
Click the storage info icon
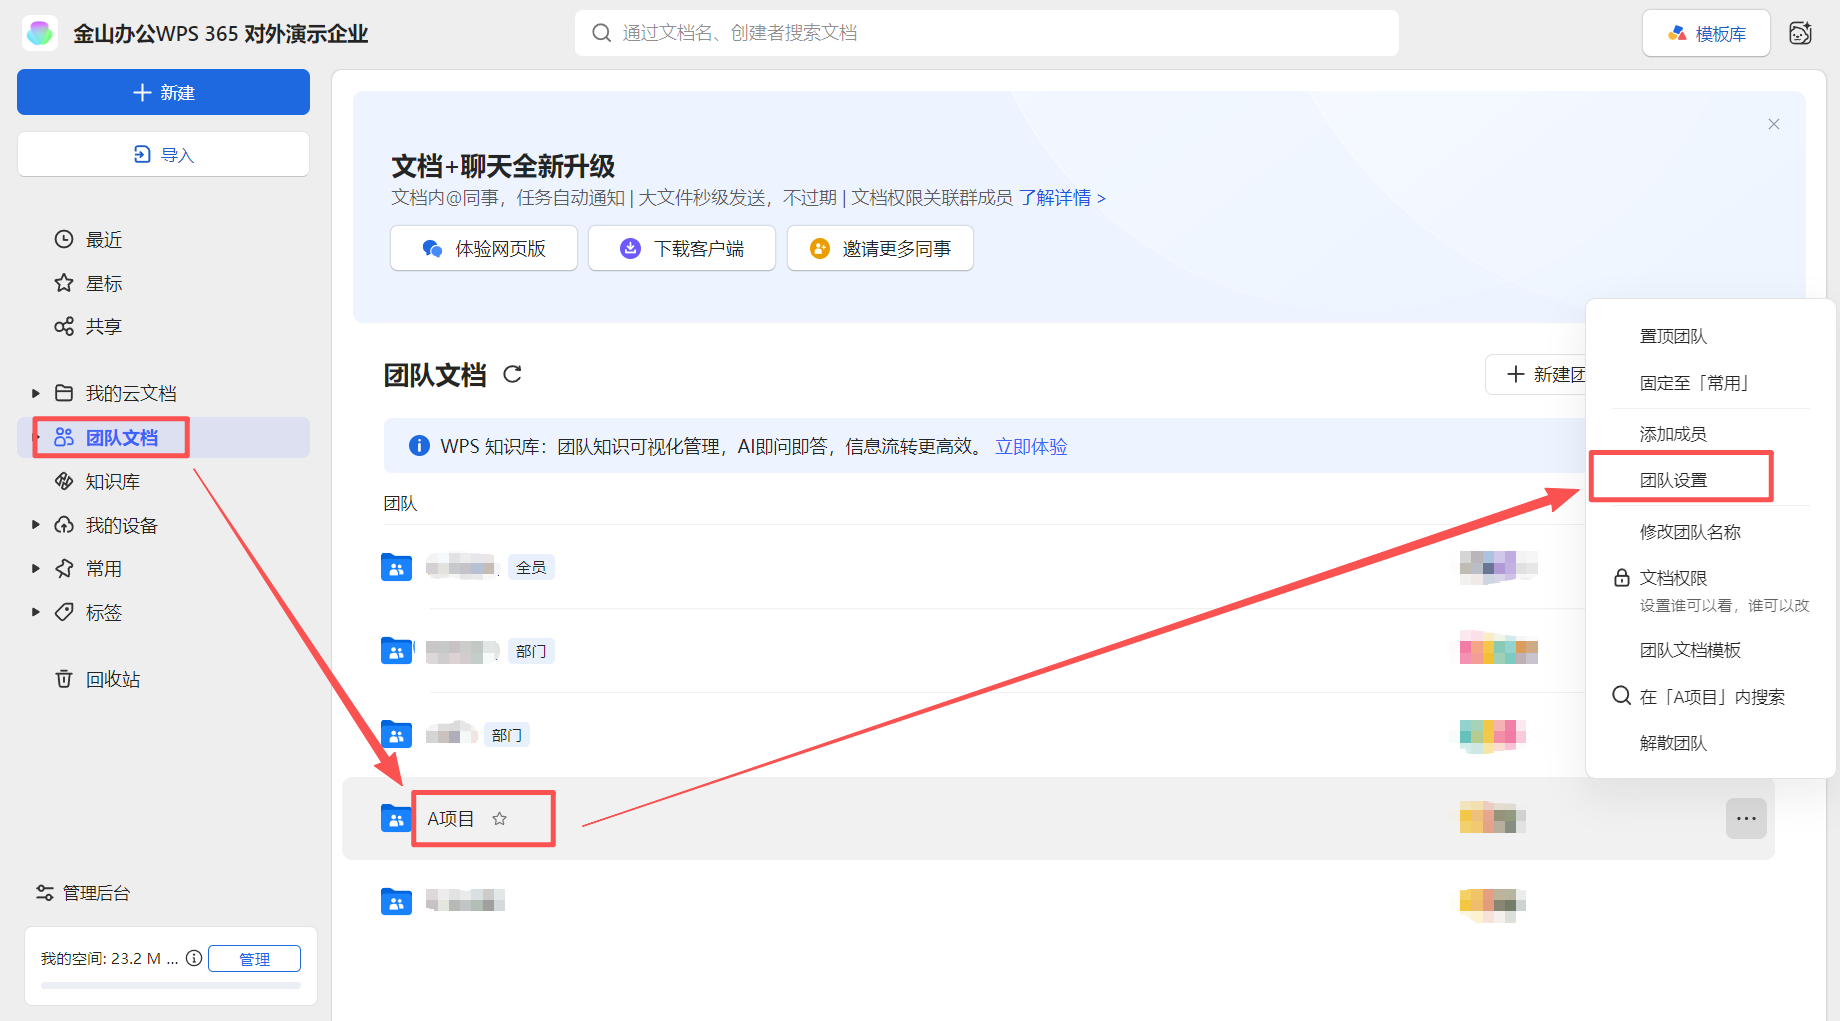coord(194,958)
